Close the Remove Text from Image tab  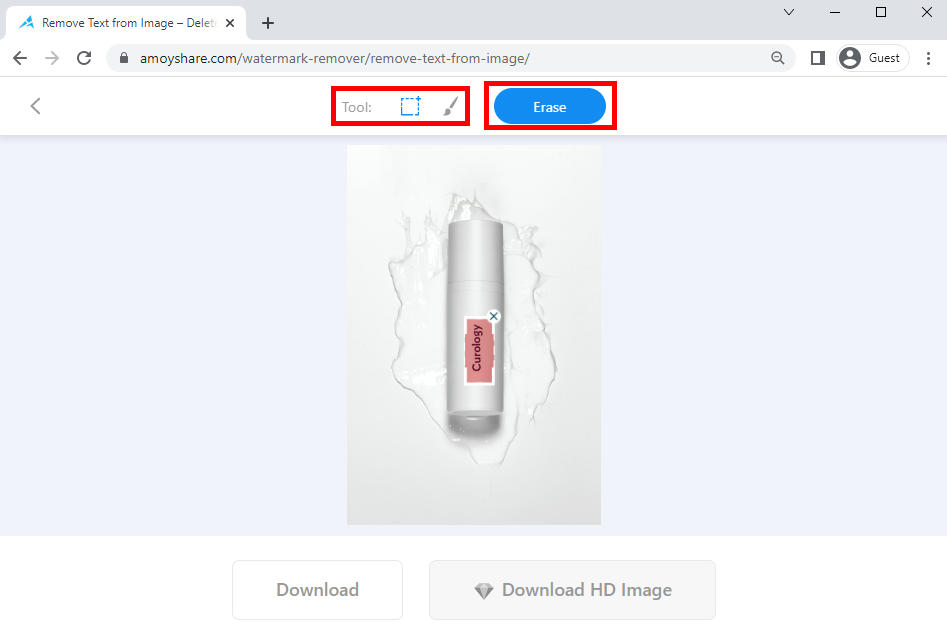(230, 23)
